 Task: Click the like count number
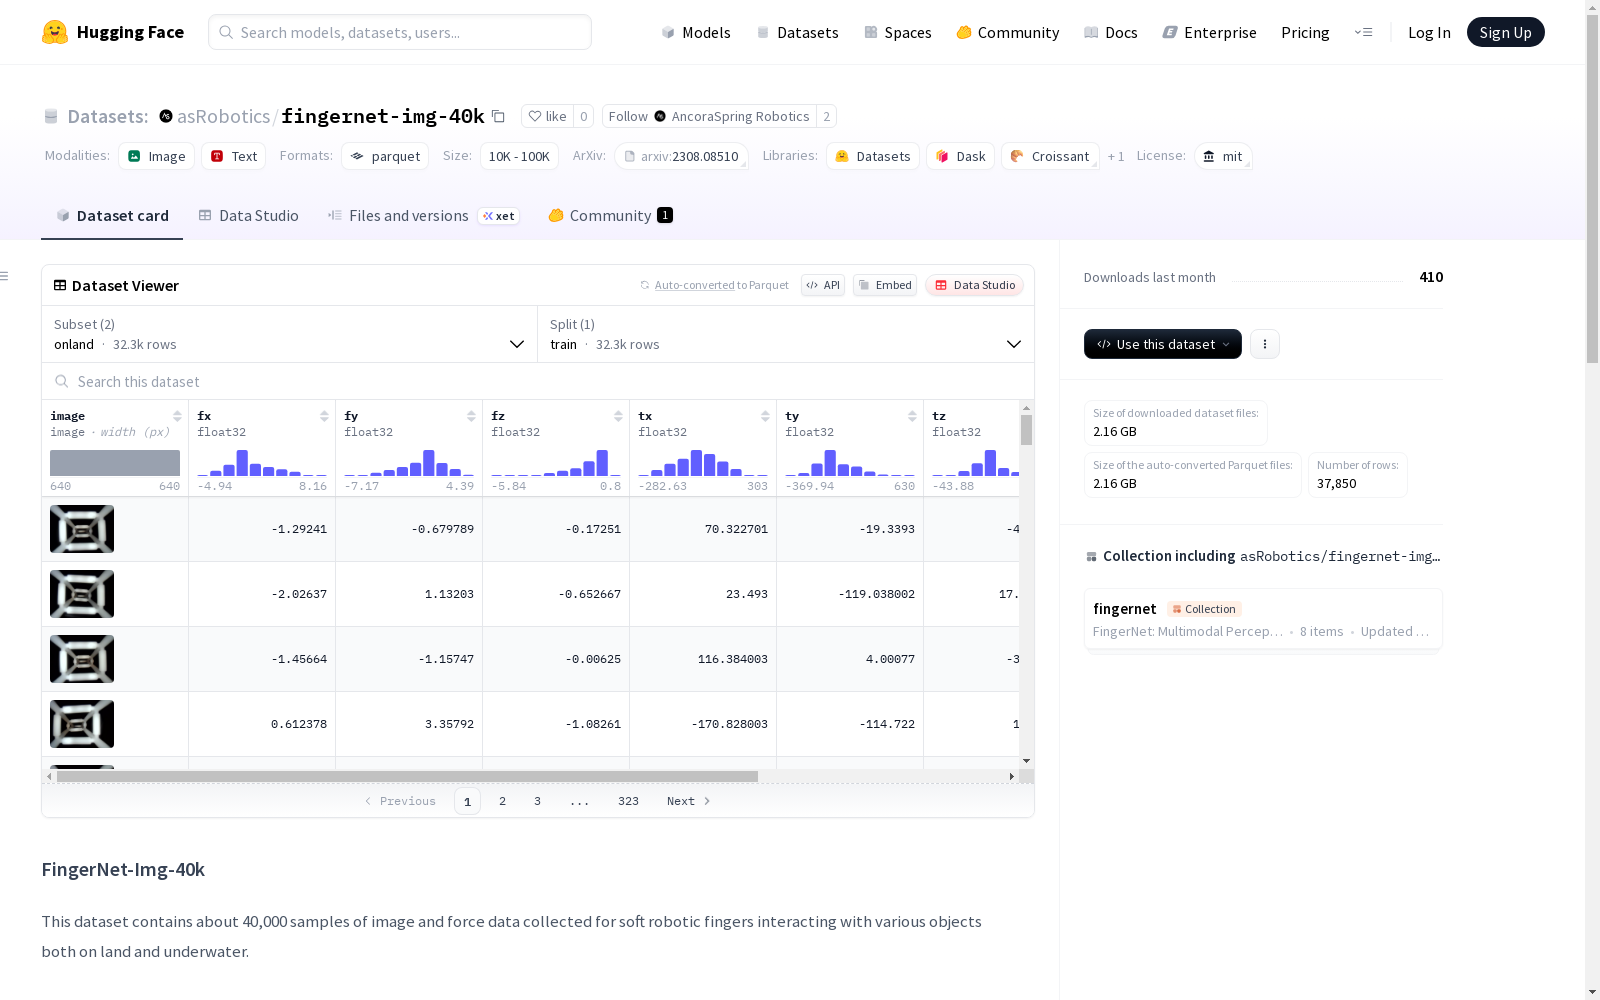pos(584,116)
